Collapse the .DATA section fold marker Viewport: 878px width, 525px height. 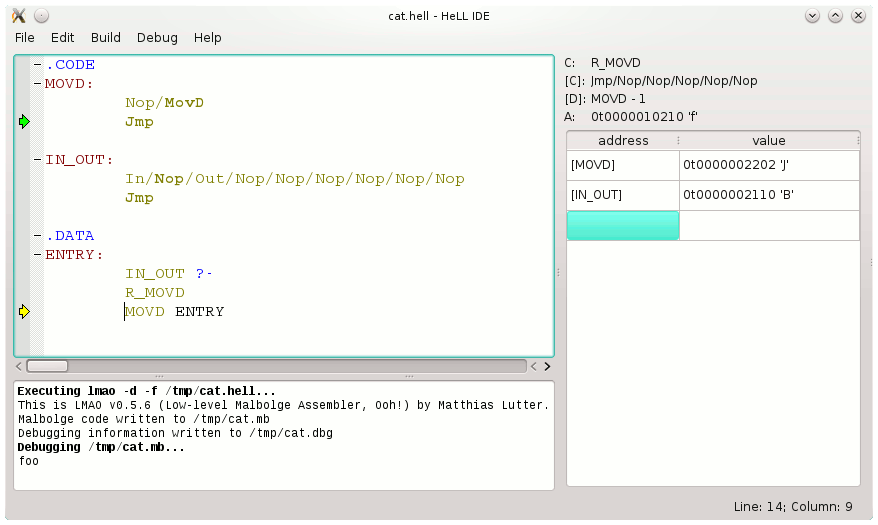pyautogui.click(x=38, y=236)
